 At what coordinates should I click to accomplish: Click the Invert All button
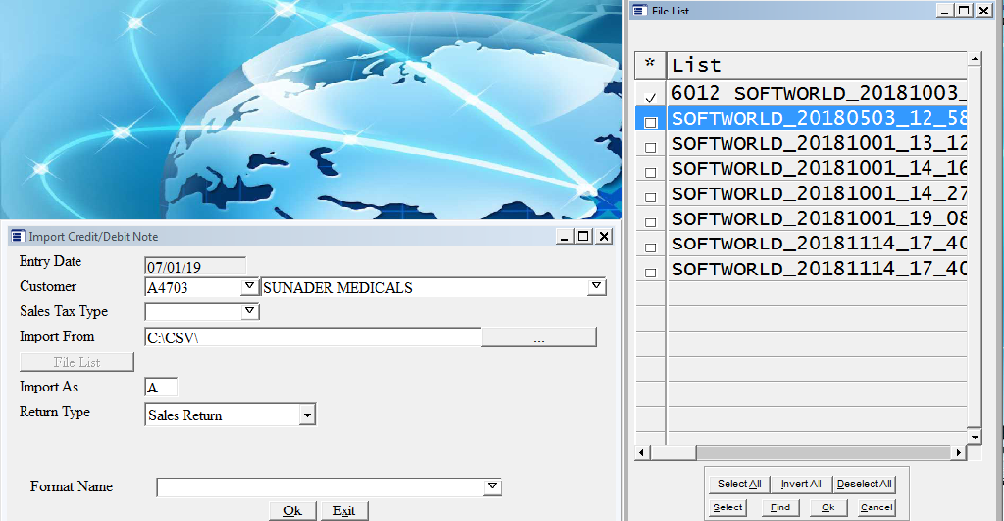[801, 484]
